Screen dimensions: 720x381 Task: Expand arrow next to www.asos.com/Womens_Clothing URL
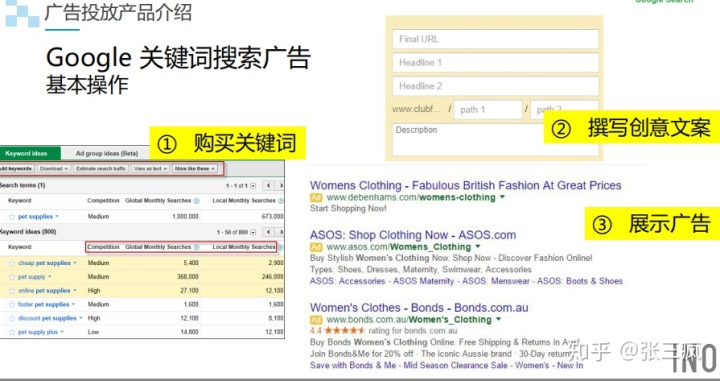pyautogui.click(x=478, y=247)
